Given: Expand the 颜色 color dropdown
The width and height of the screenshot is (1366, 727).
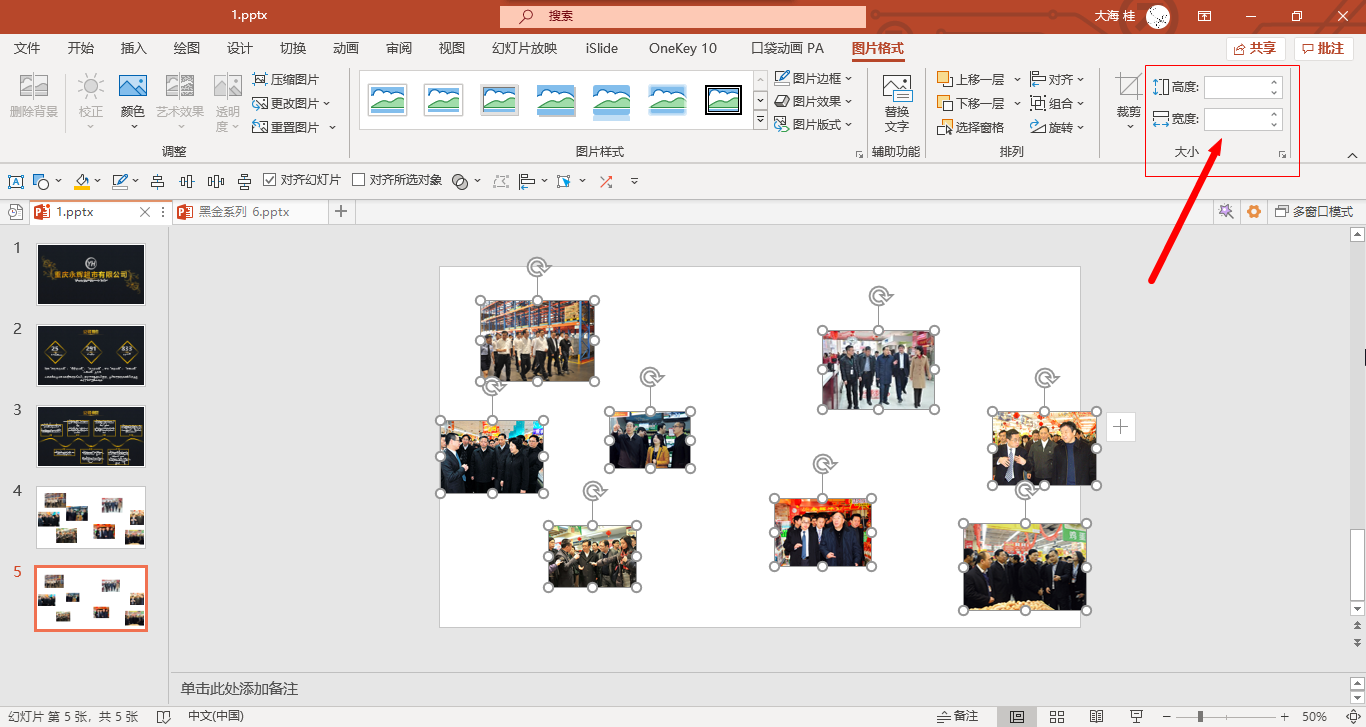Looking at the screenshot, I should pyautogui.click(x=133, y=112).
